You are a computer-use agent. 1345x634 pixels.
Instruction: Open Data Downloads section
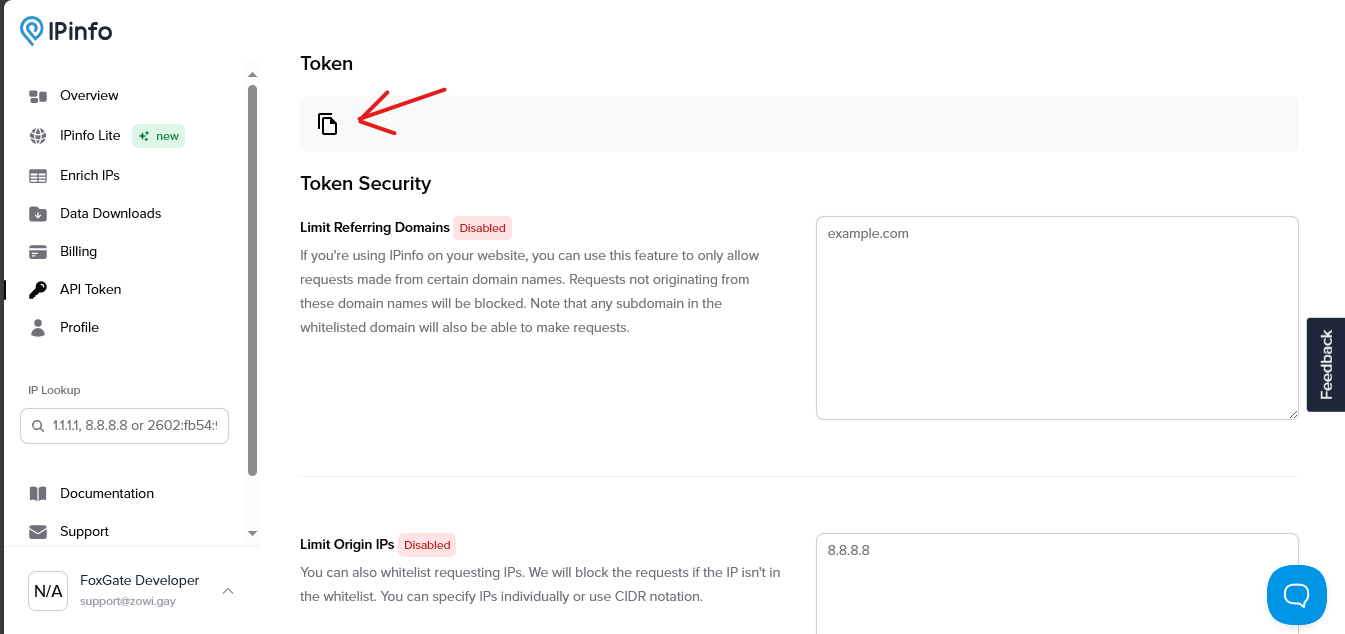point(110,214)
